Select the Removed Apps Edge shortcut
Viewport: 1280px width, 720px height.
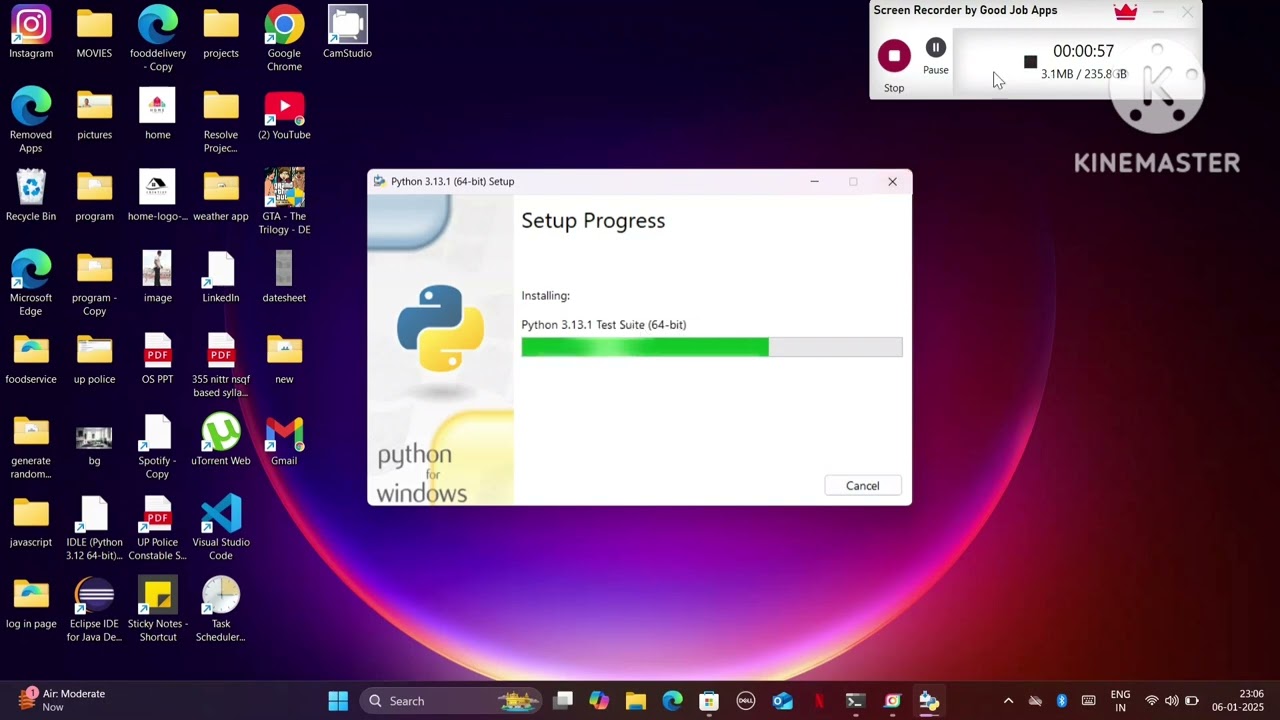point(31,120)
